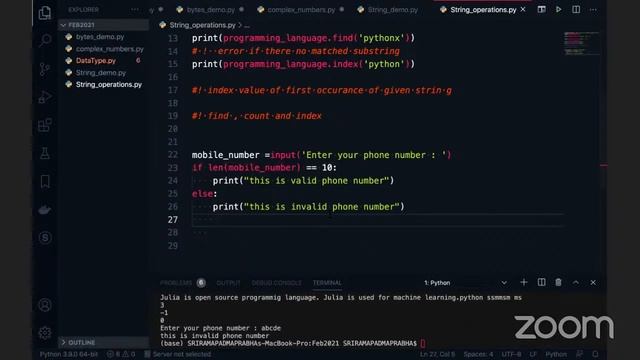Click the breadcrumb ellipsis symbol
Viewport: 640px width, 360px height.
(247, 25)
